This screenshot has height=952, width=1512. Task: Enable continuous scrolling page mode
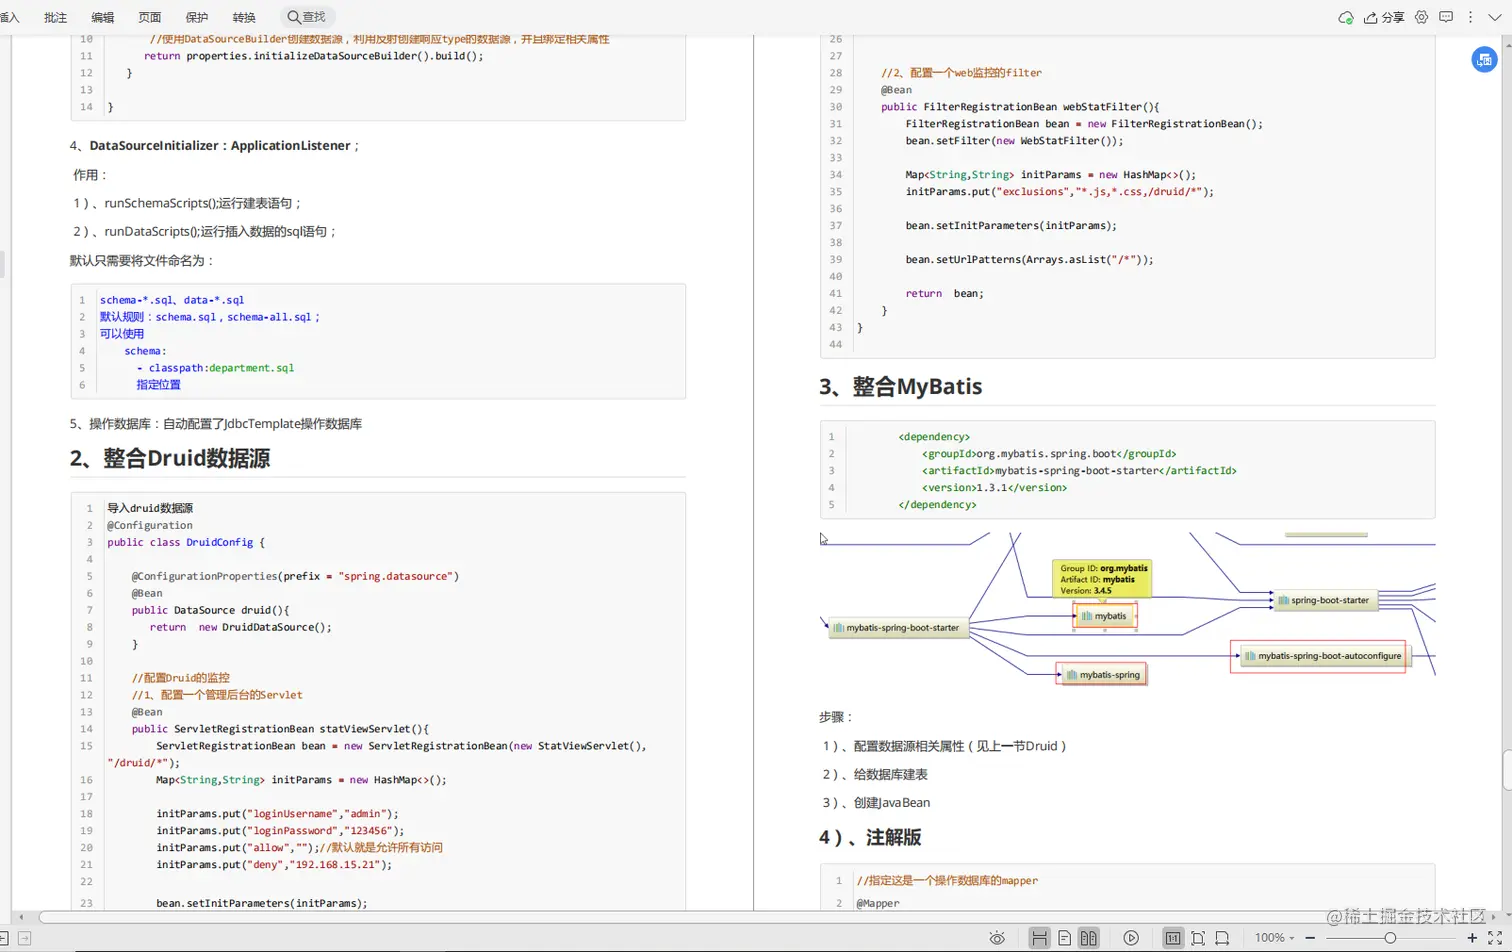[x=1040, y=938]
